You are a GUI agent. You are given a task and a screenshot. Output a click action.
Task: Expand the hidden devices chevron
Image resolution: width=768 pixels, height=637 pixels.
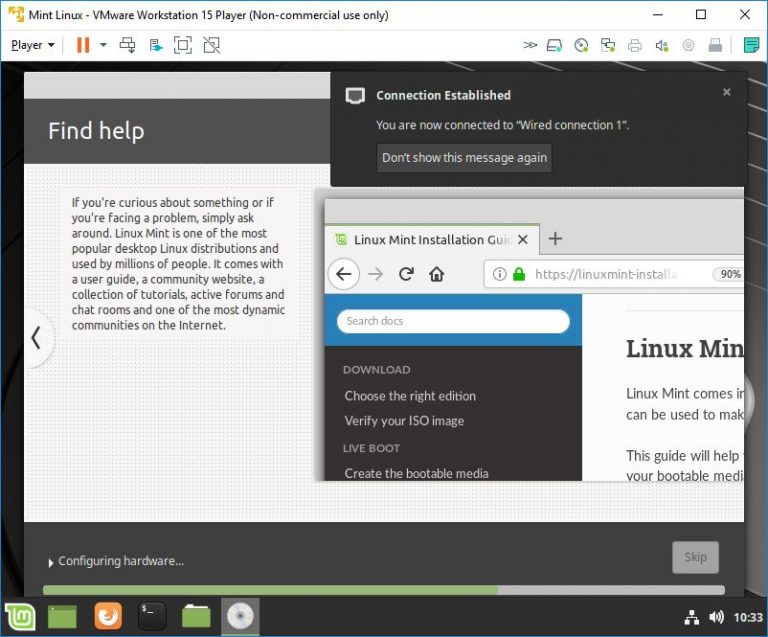pyautogui.click(x=530, y=45)
